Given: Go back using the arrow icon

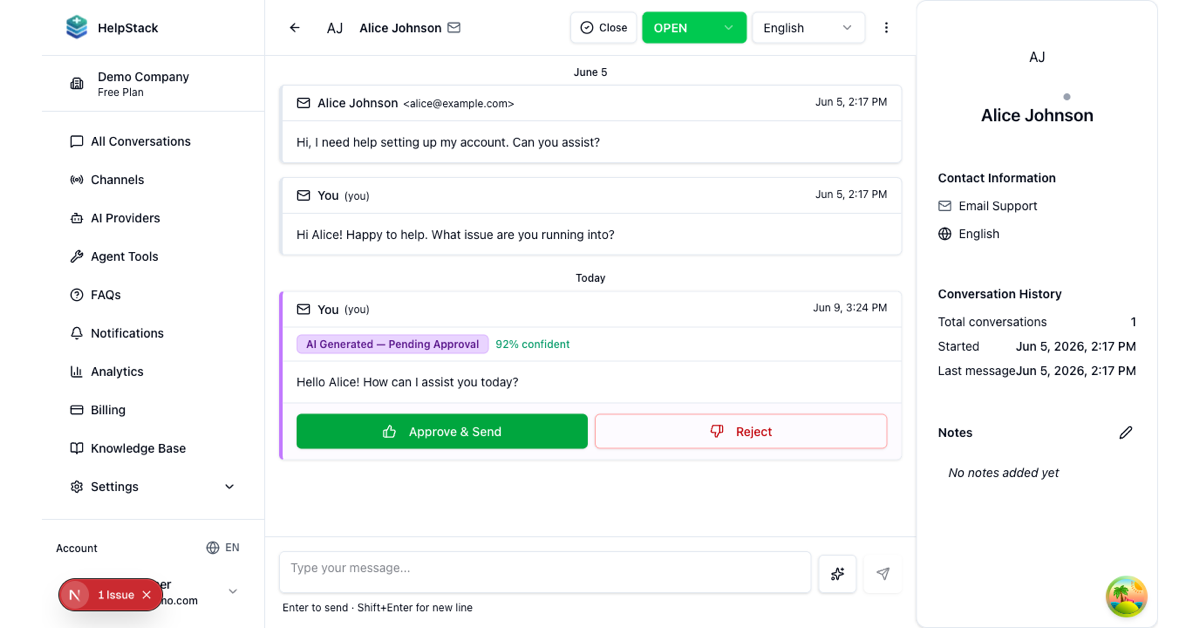Looking at the screenshot, I should [294, 28].
